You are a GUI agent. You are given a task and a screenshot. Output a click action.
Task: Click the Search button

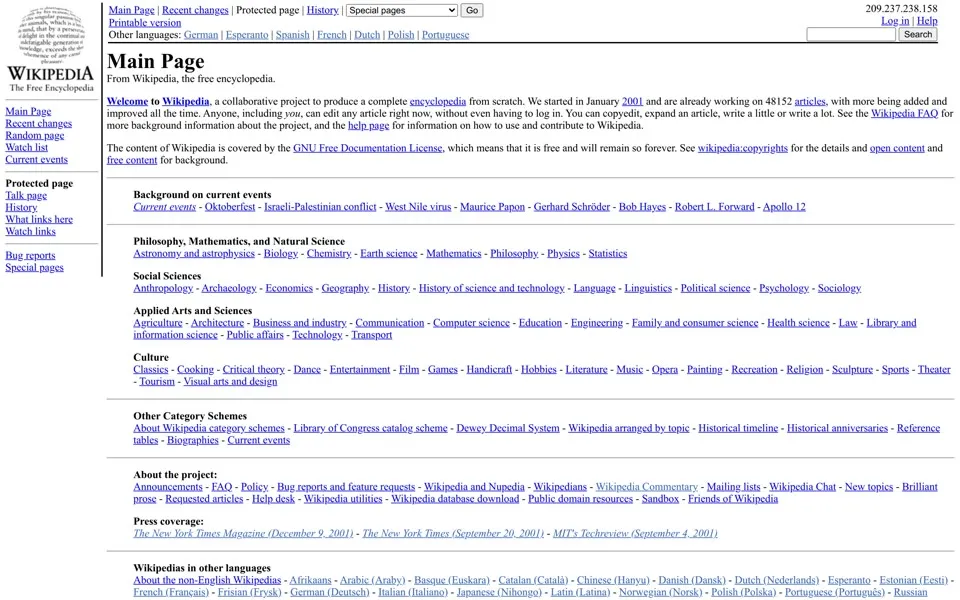pyautogui.click(x=918, y=34)
